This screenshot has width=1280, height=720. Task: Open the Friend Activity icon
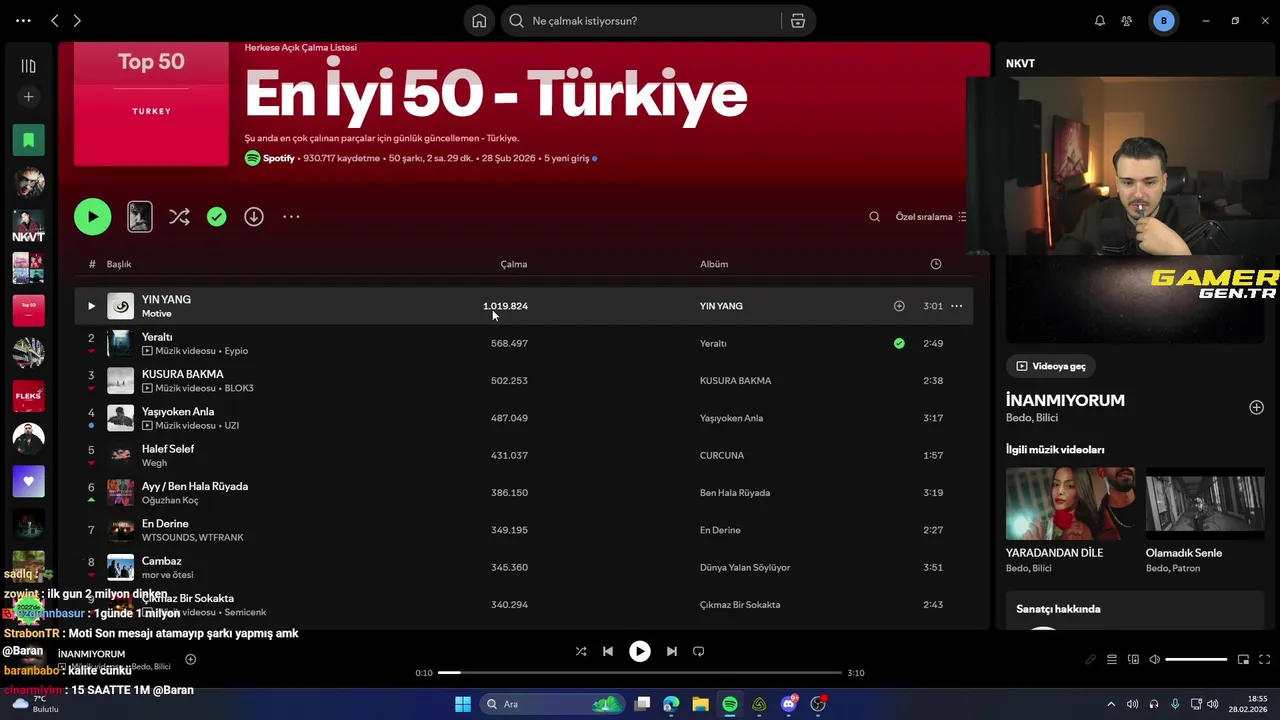pos(1127,21)
